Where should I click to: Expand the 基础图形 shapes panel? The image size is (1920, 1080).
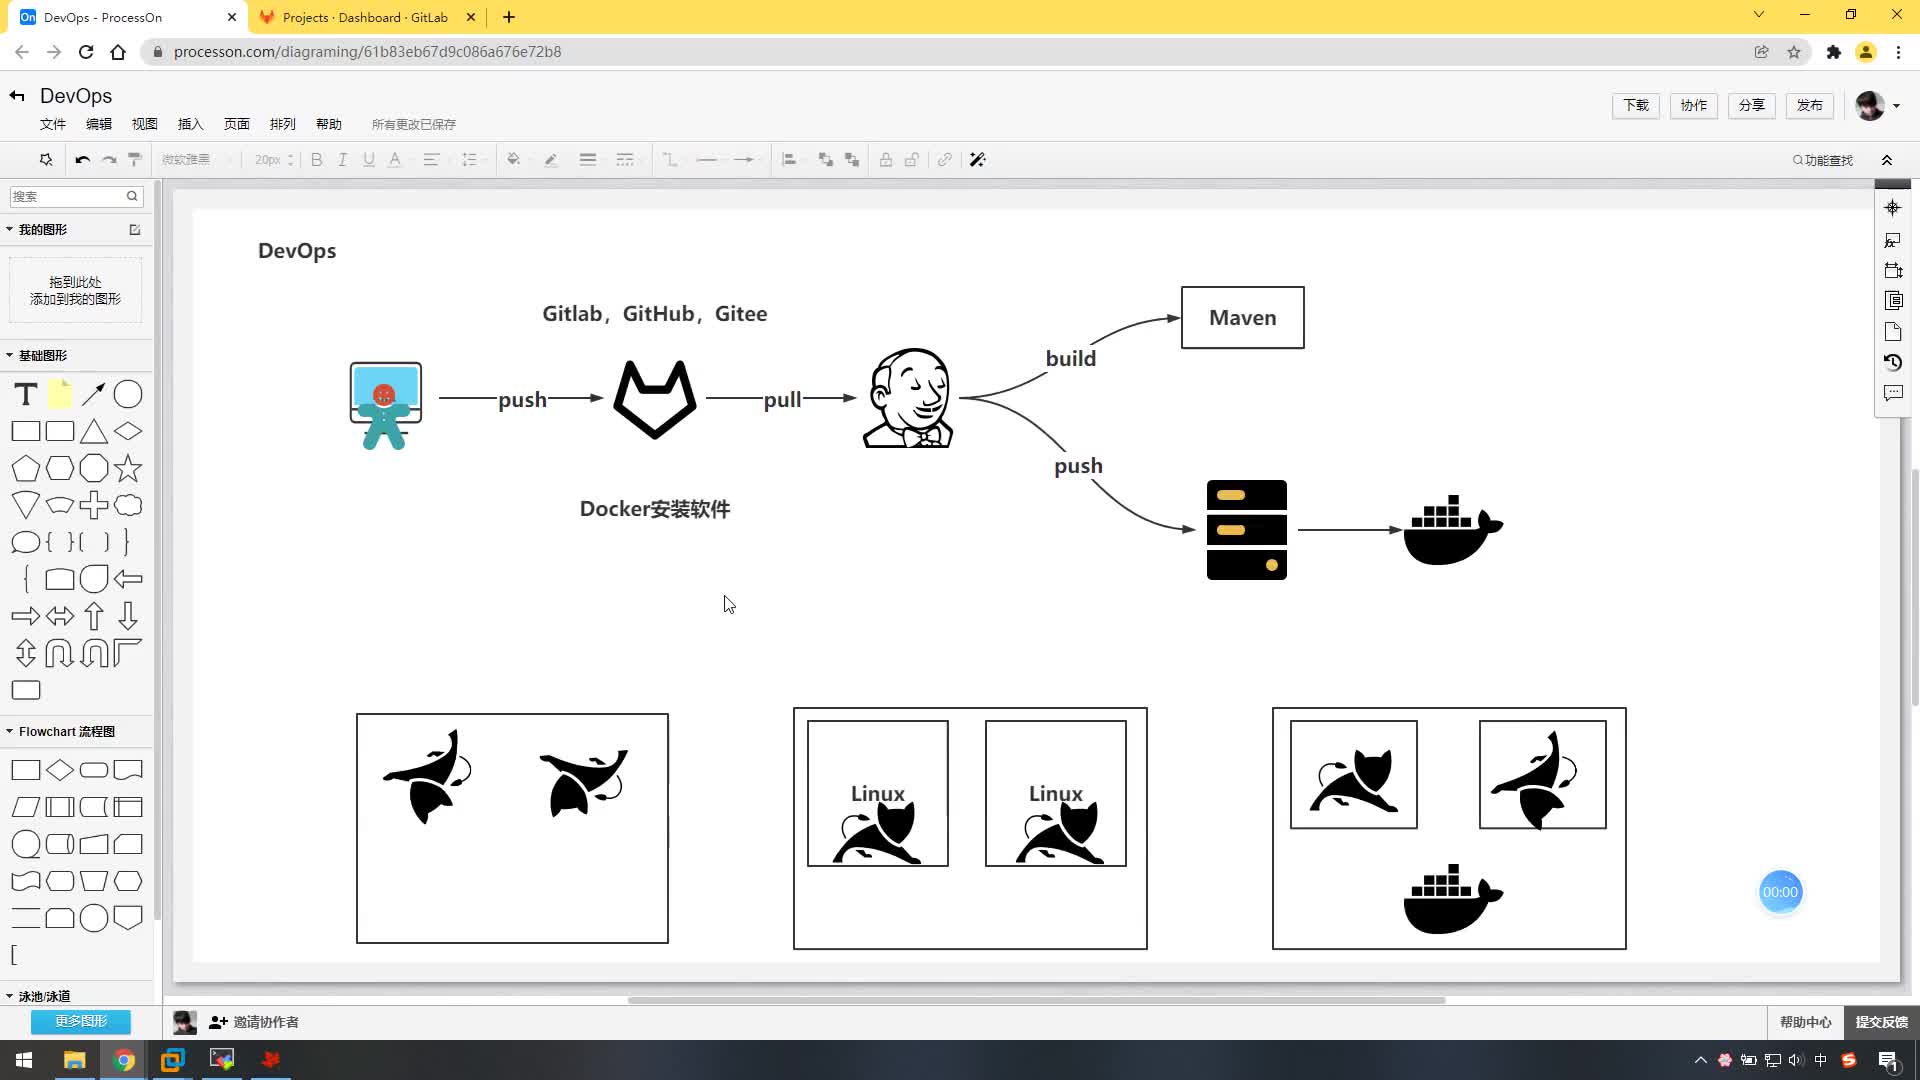9,353
